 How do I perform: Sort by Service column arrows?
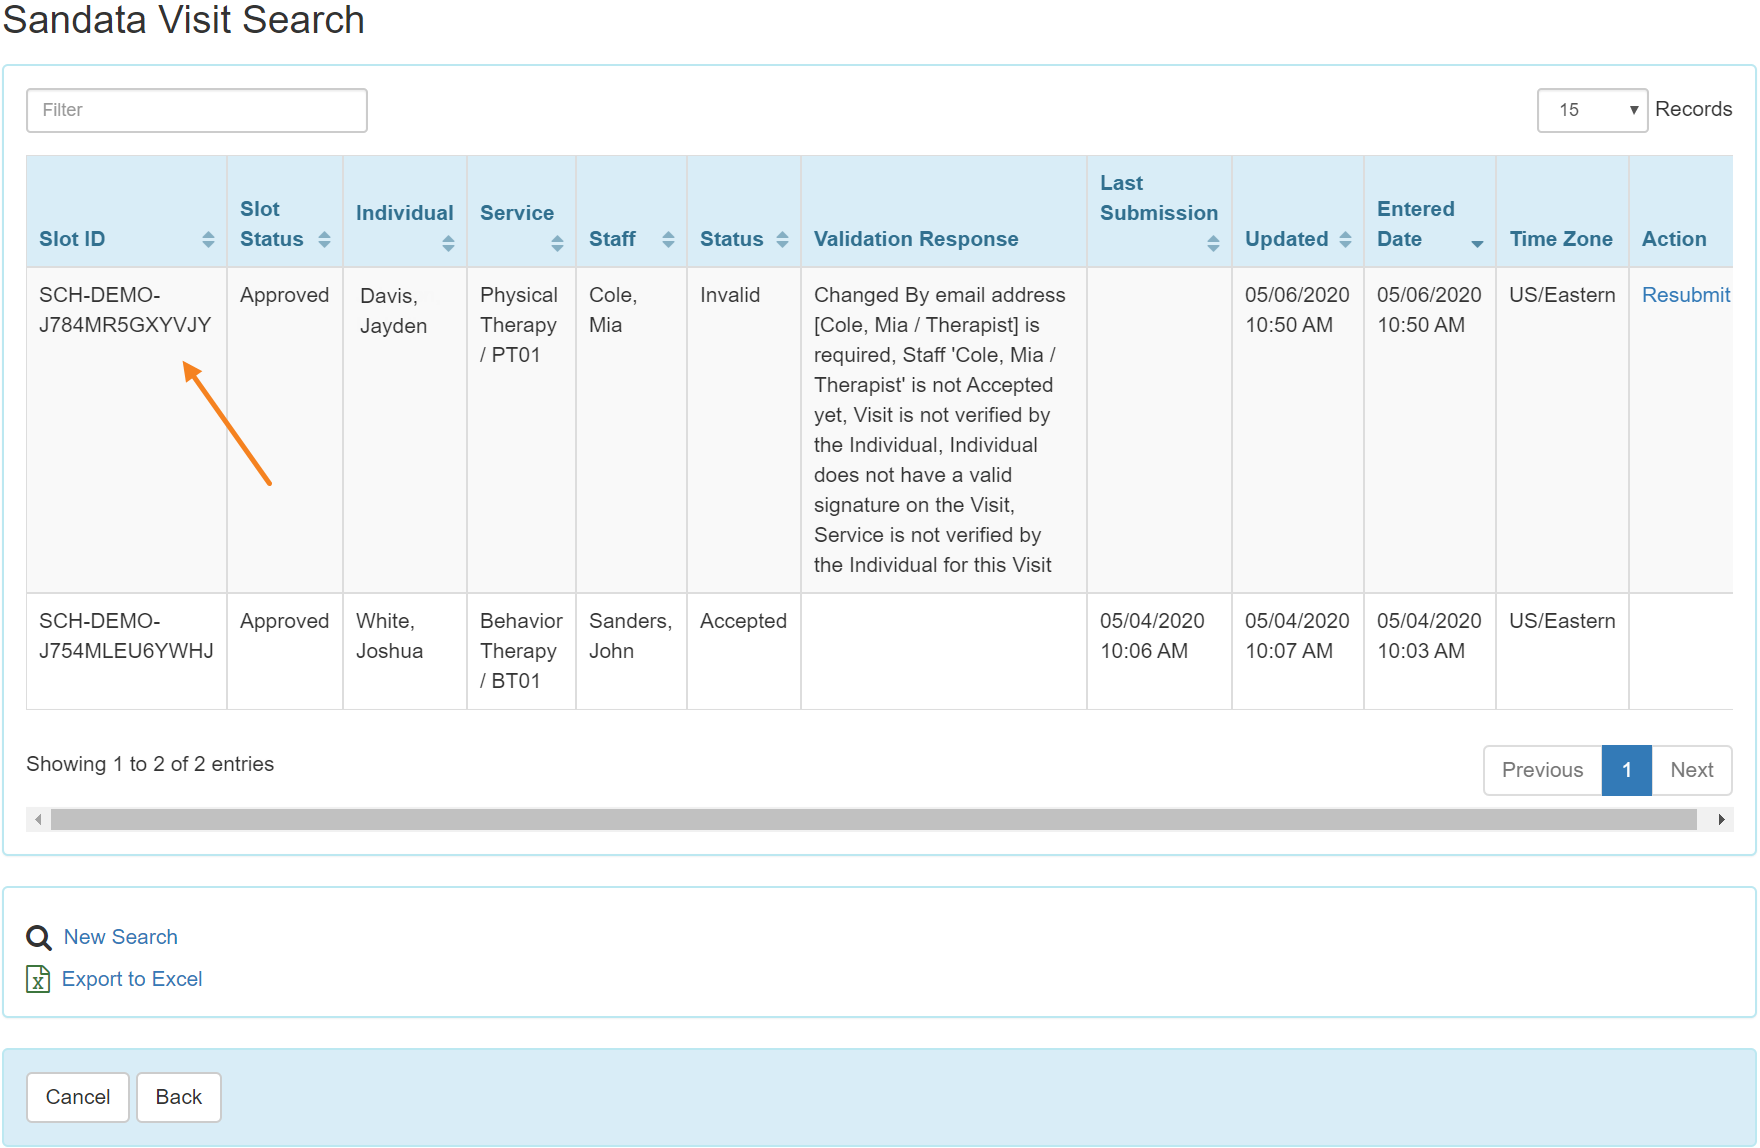click(557, 243)
